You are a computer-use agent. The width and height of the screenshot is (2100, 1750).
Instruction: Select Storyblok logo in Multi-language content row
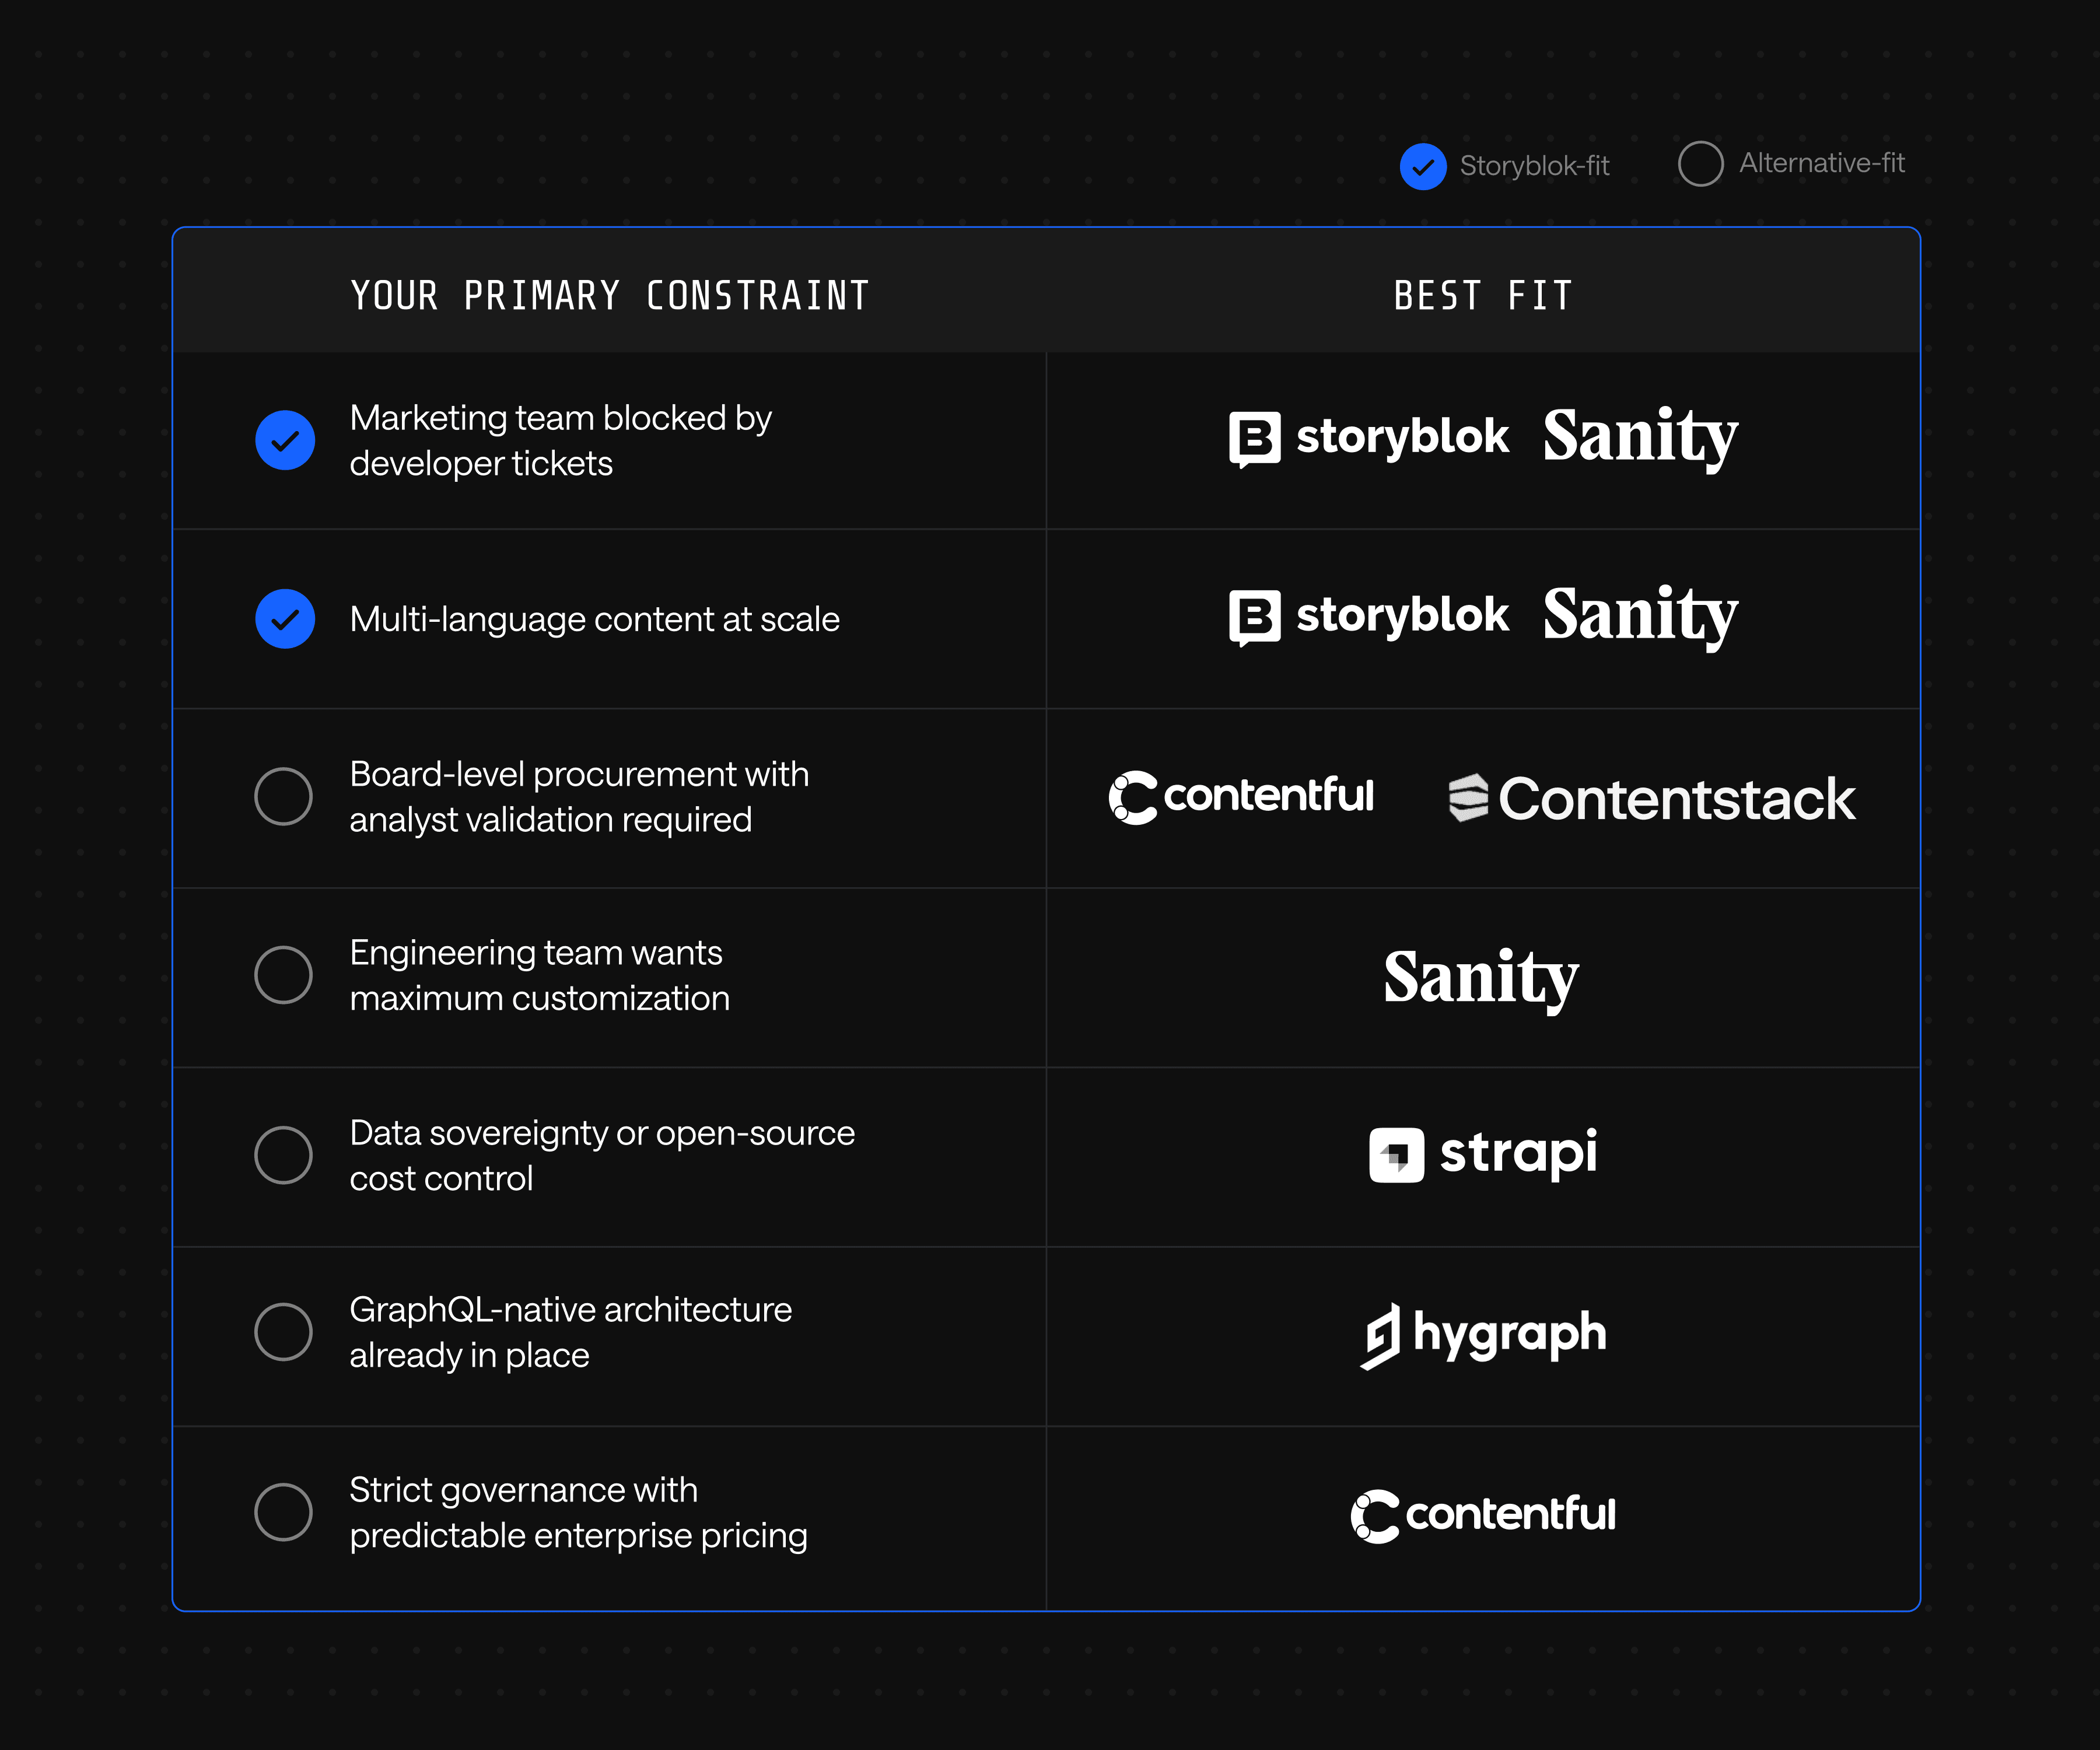click(x=1369, y=617)
